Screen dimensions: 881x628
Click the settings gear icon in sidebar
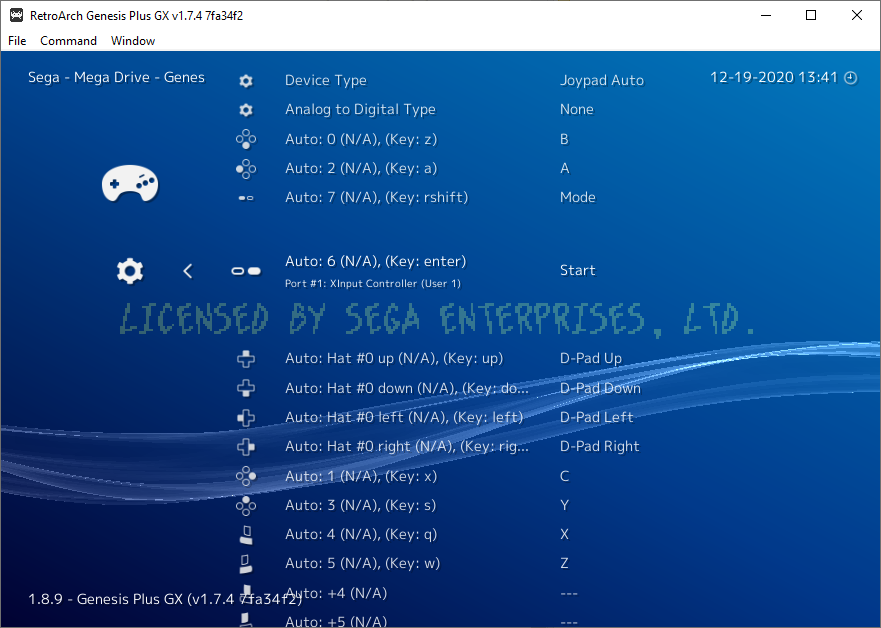[130, 271]
